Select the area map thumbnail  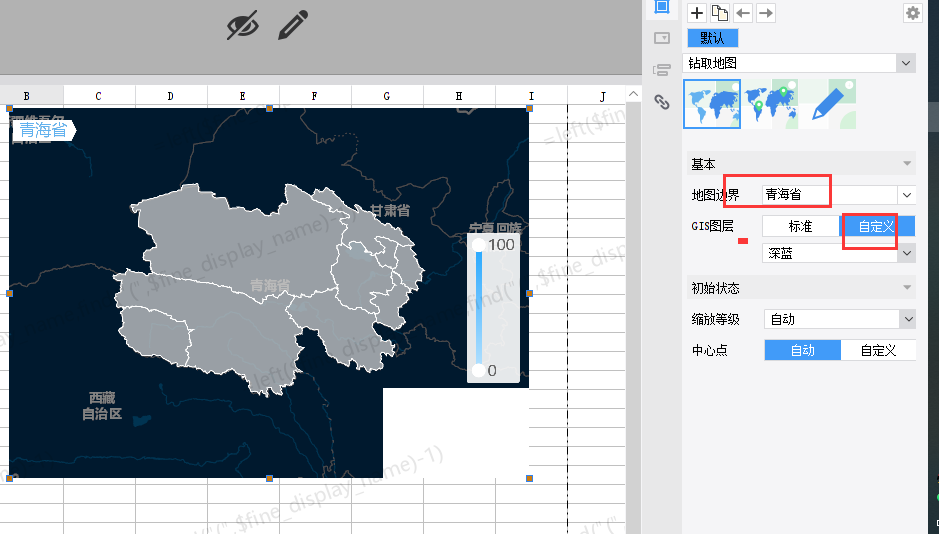(x=712, y=104)
